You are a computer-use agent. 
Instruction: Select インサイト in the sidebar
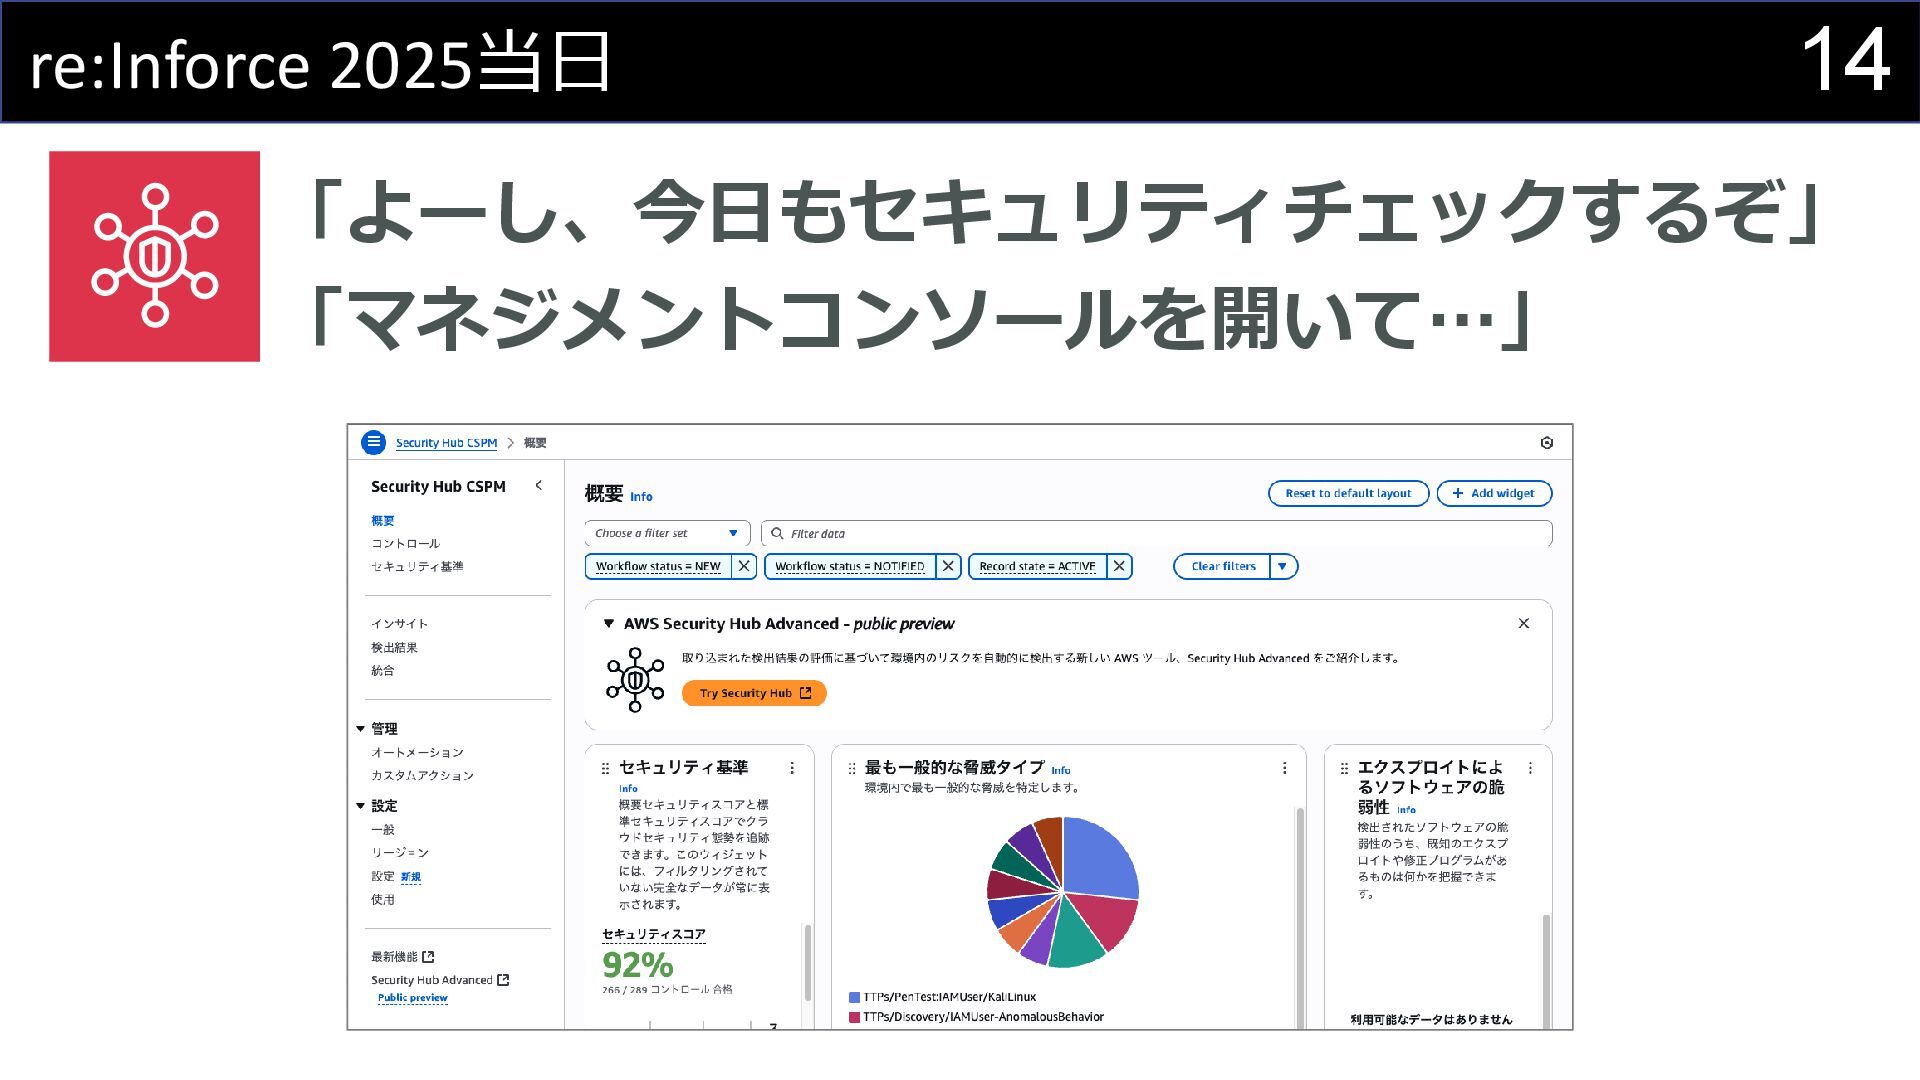[x=399, y=623]
